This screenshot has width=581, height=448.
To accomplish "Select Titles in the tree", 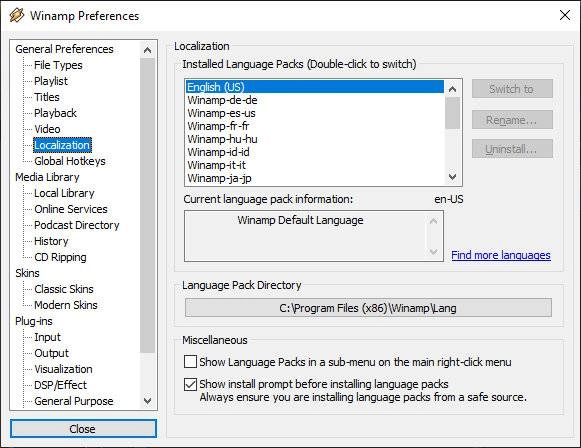I will (47, 97).
